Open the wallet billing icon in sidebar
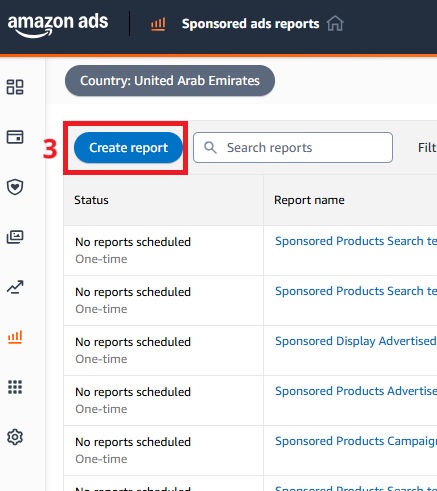 tap(15, 137)
